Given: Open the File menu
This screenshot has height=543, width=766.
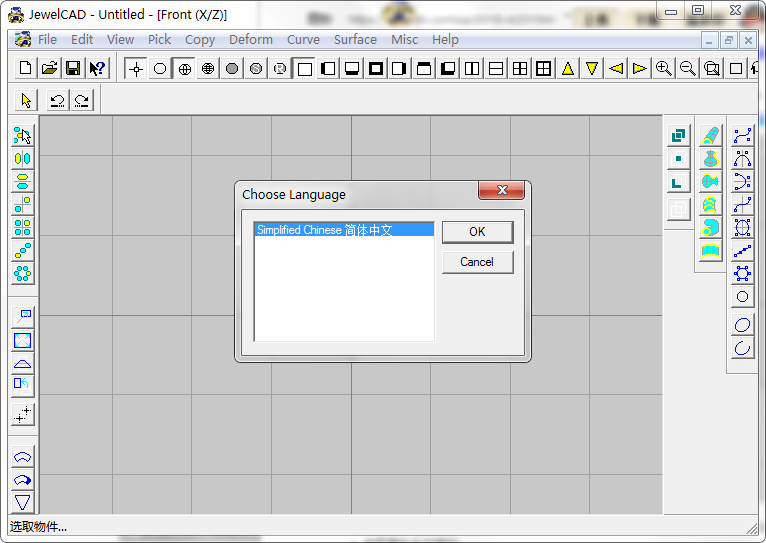Looking at the screenshot, I should (47, 40).
